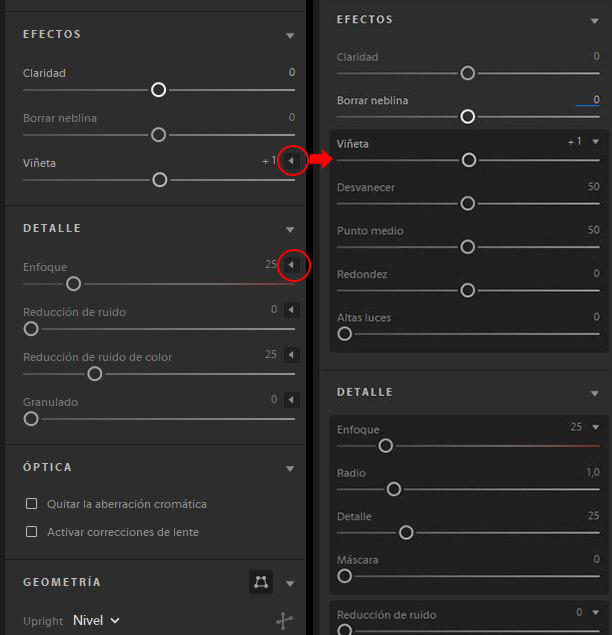Screen dimensions: 612x635
Task: Open the Guided Upright tool in Geometría
Action: click(261, 582)
